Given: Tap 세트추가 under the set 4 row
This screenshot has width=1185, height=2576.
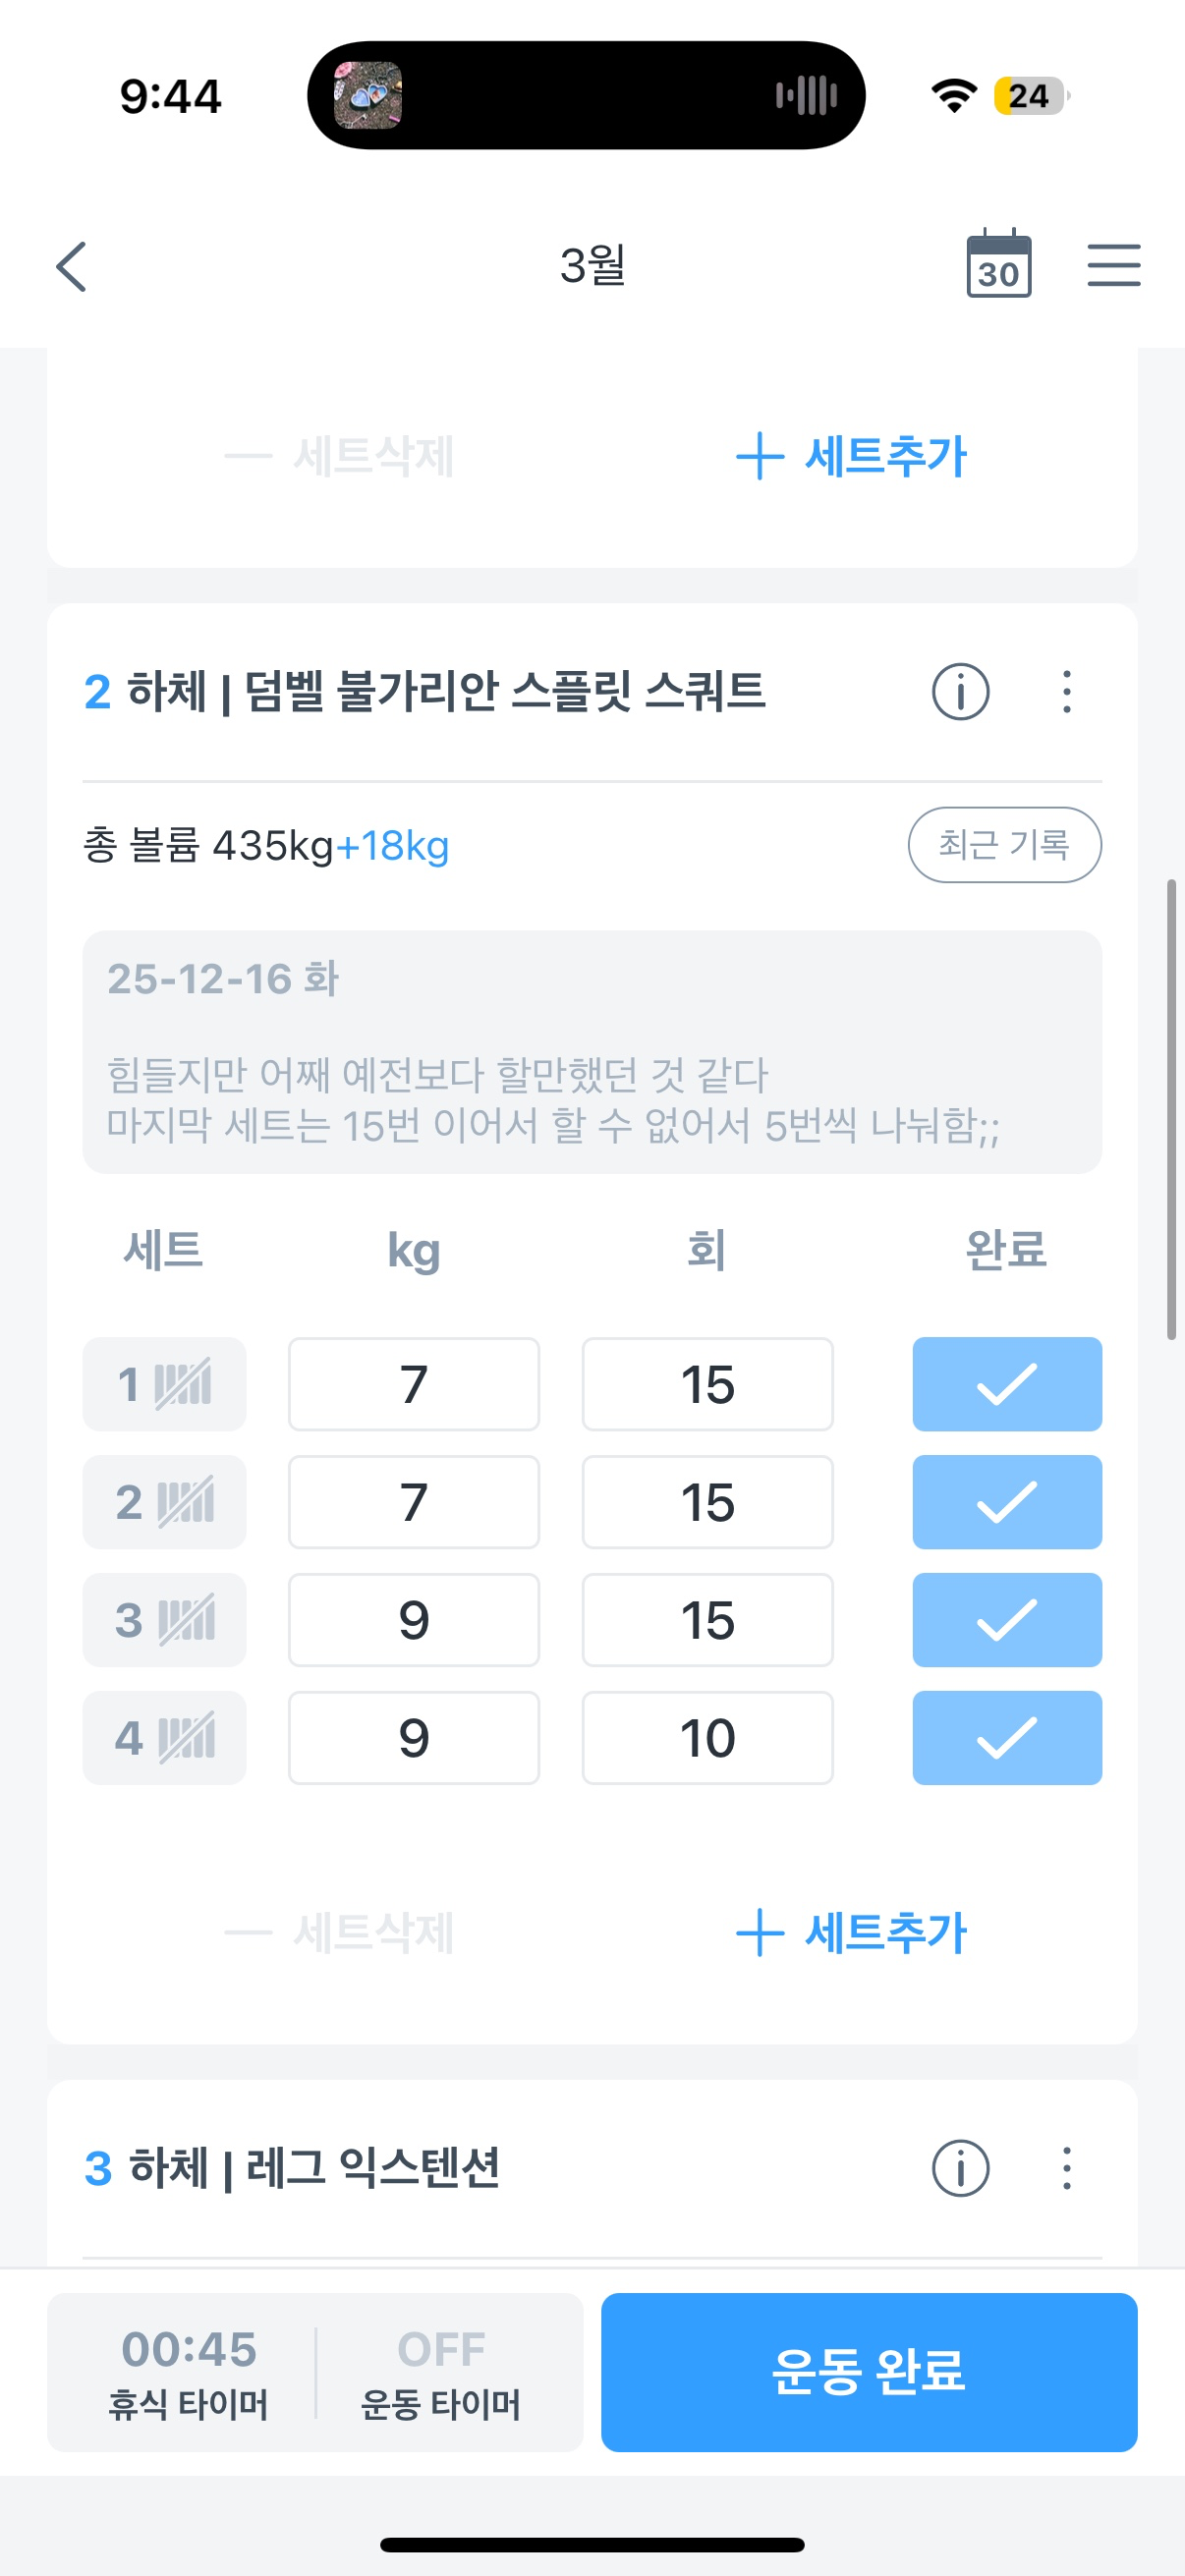Looking at the screenshot, I should (x=852, y=1933).
